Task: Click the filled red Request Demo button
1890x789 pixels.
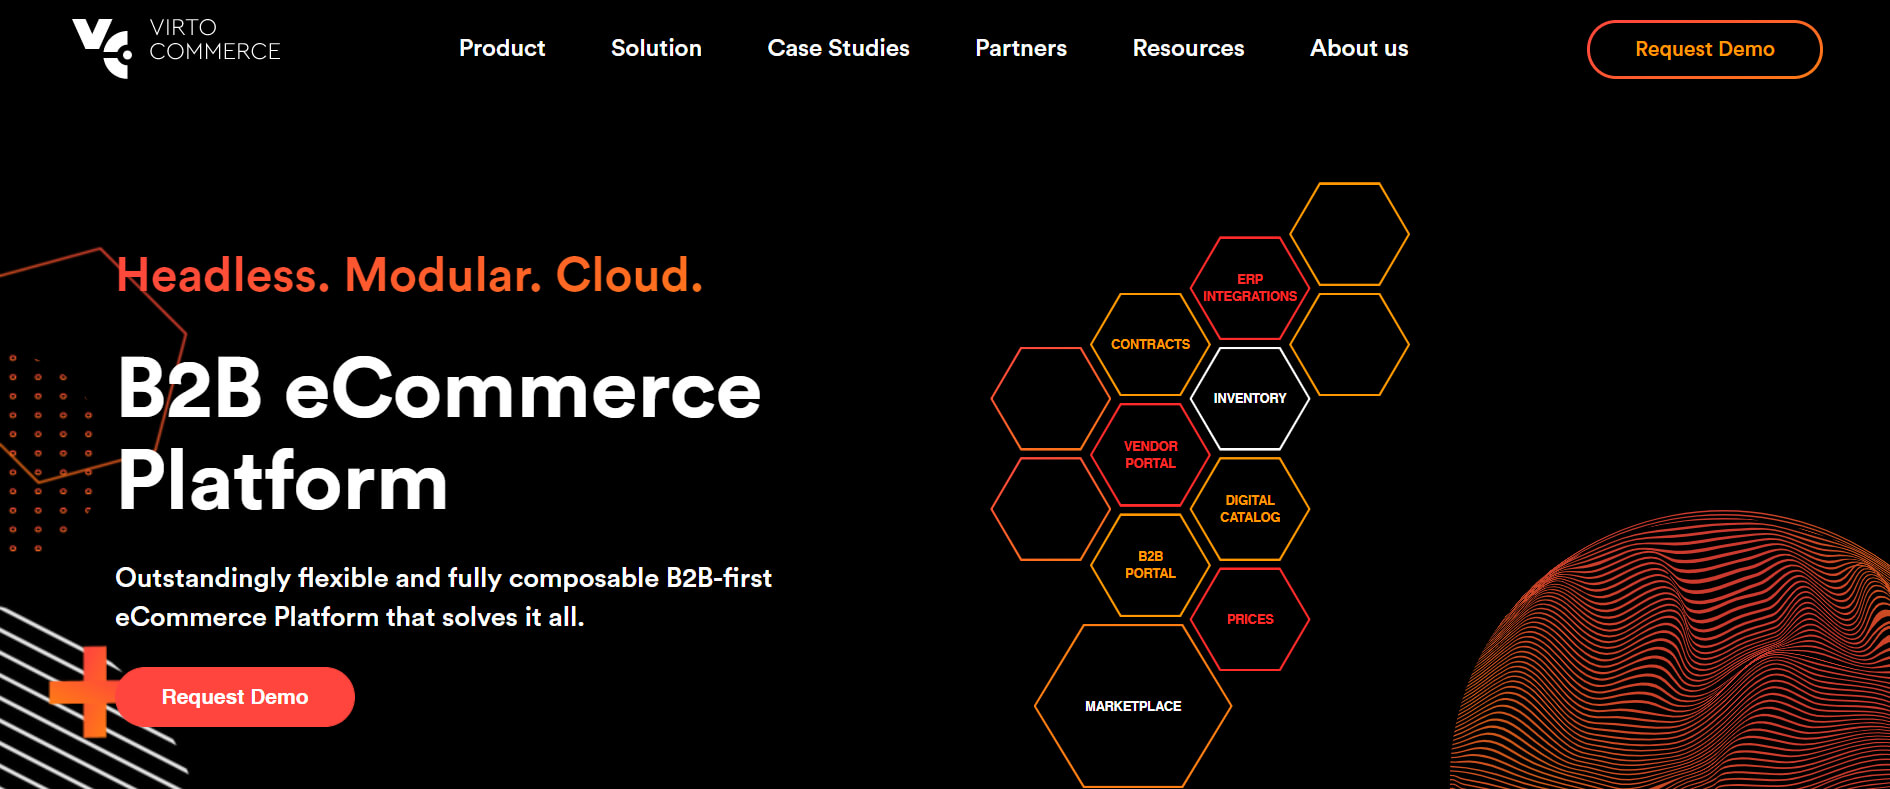Action: coord(235,697)
